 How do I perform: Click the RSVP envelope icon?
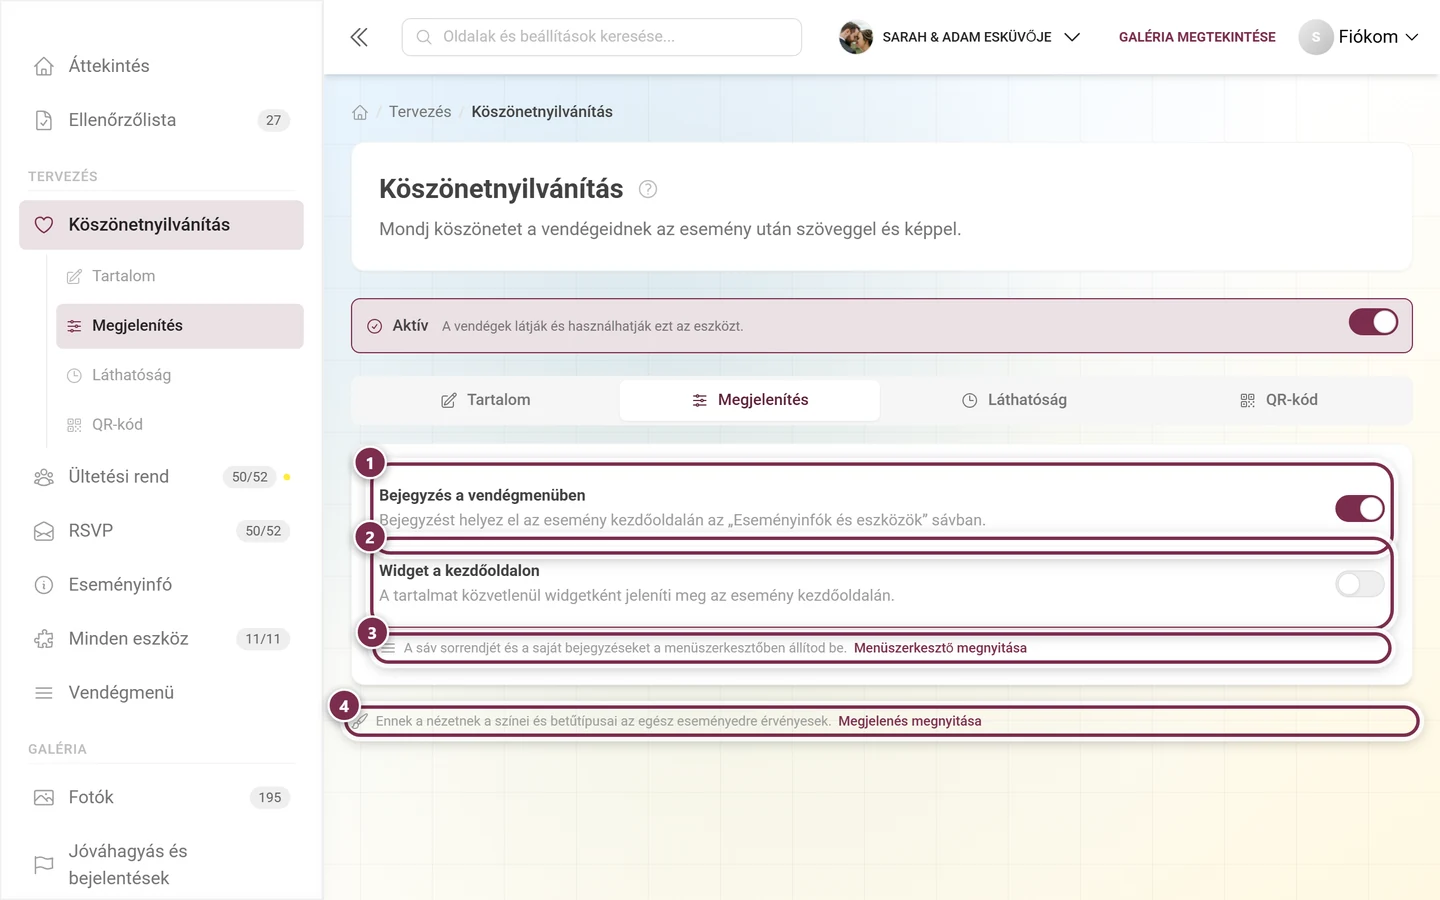click(44, 531)
